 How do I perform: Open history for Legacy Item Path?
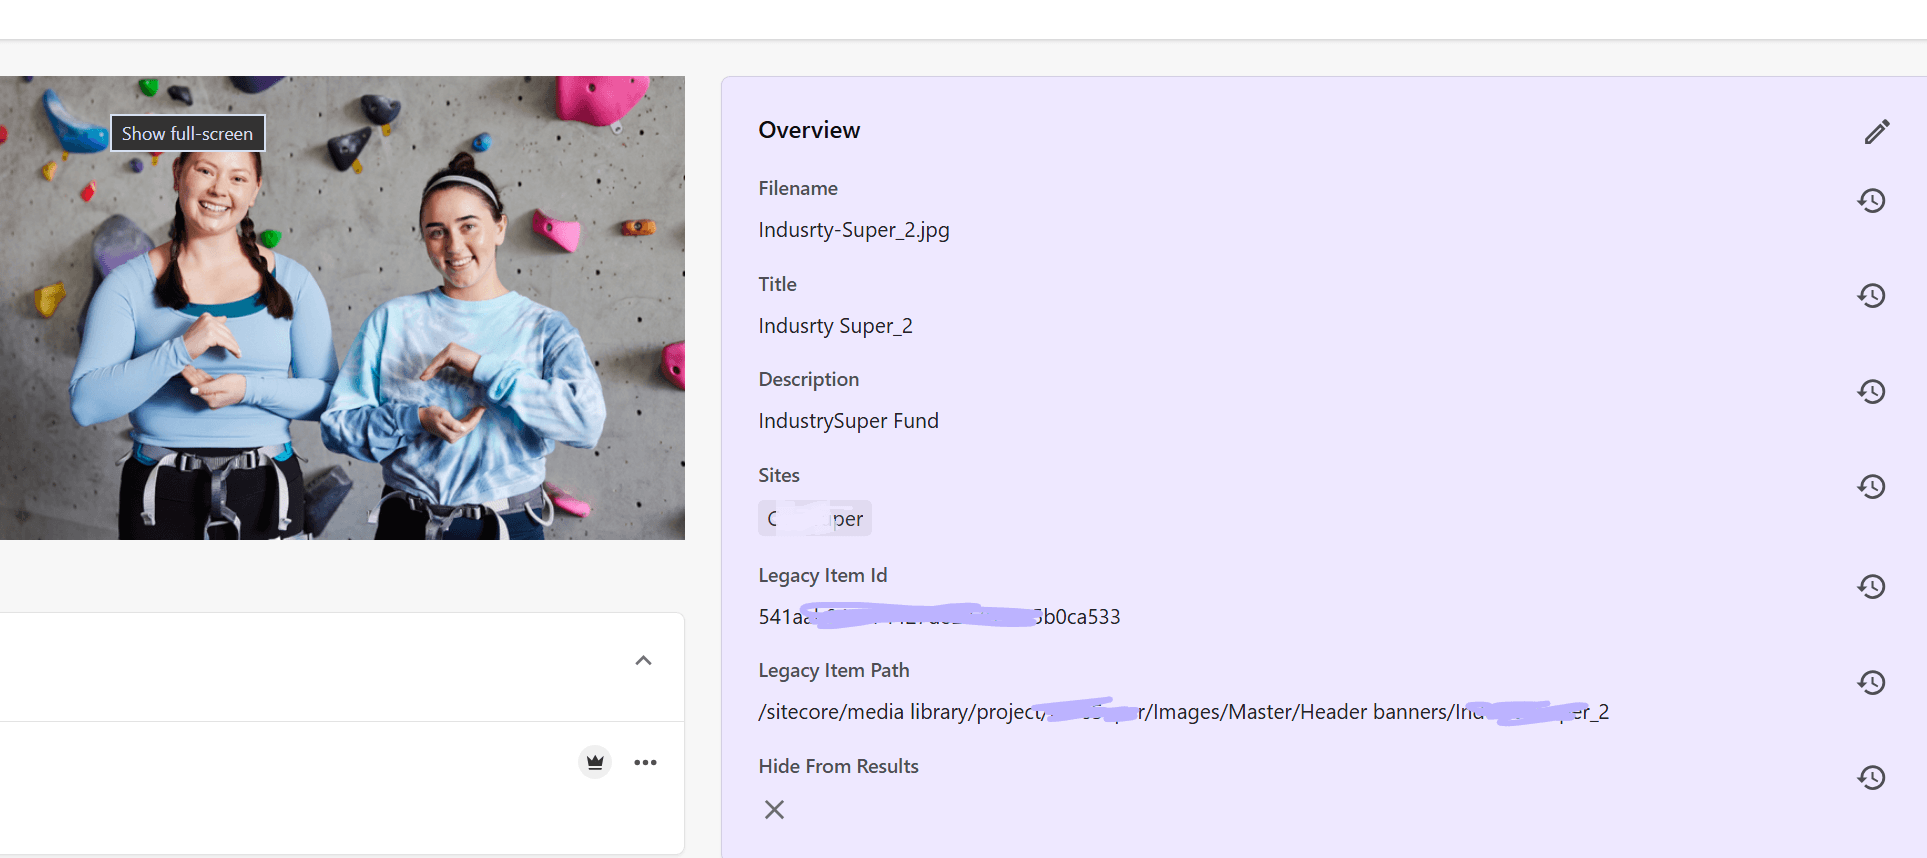pyautogui.click(x=1872, y=683)
